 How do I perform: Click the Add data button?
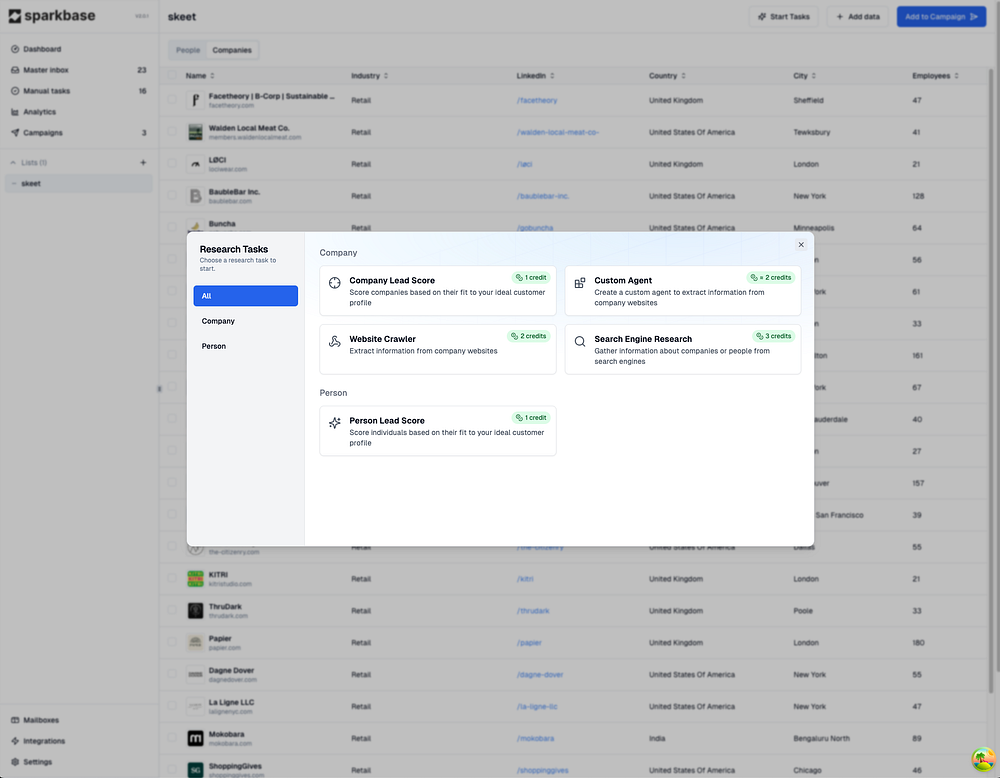858,17
